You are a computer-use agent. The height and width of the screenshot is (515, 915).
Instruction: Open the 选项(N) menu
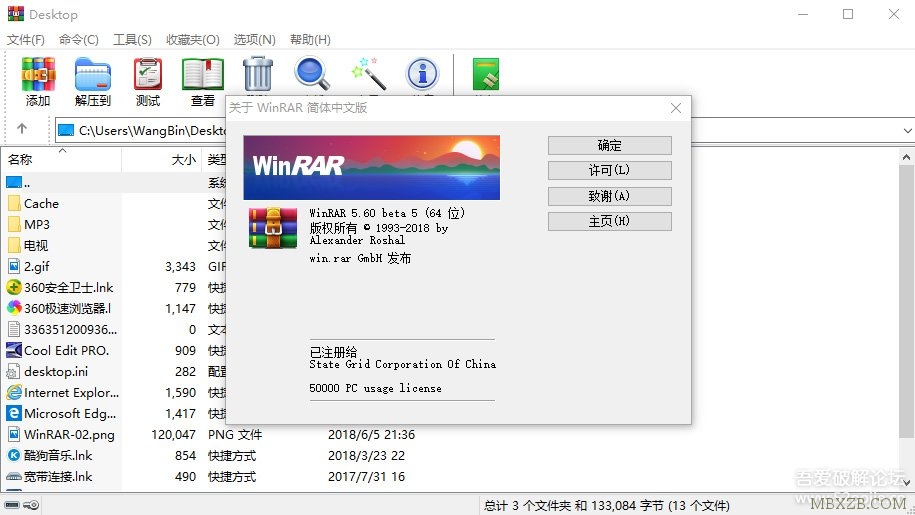(254, 40)
